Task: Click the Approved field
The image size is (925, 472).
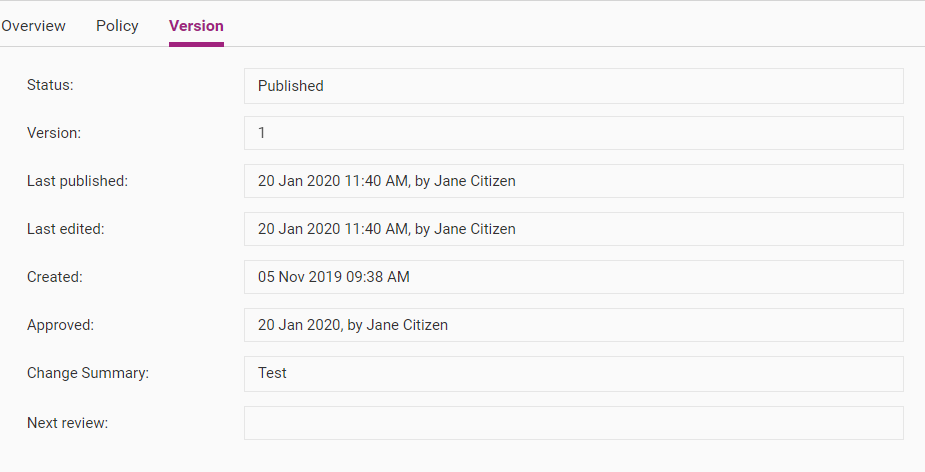Action: (x=573, y=325)
